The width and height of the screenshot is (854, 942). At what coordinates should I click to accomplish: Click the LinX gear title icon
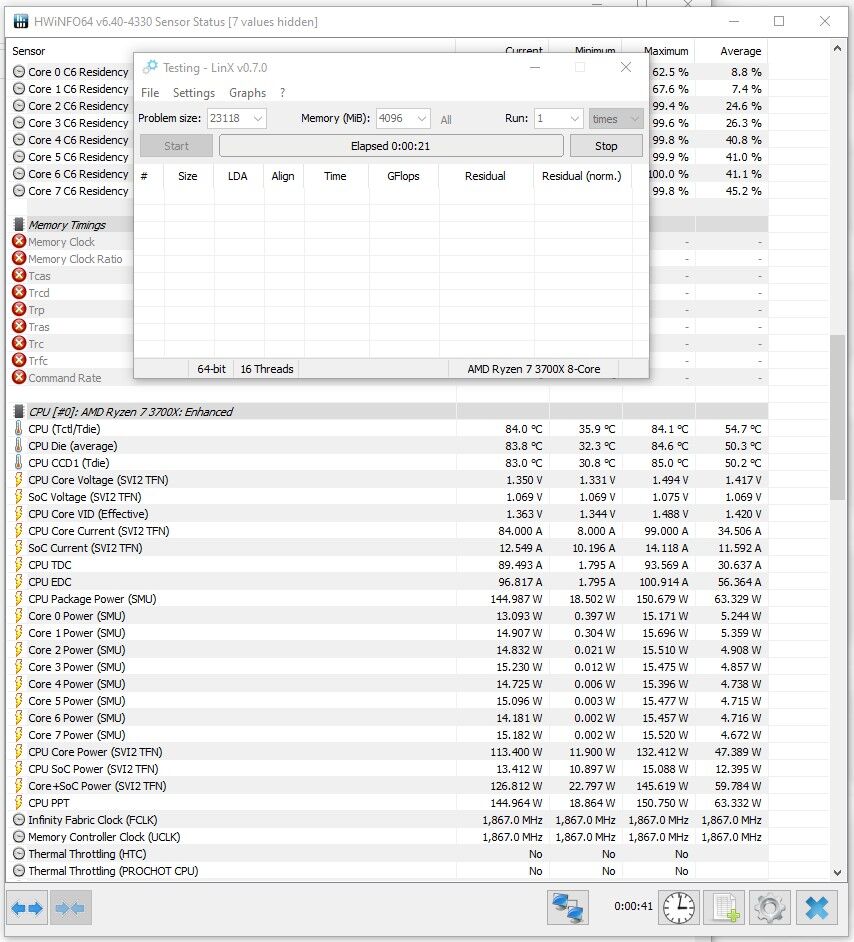click(150, 67)
